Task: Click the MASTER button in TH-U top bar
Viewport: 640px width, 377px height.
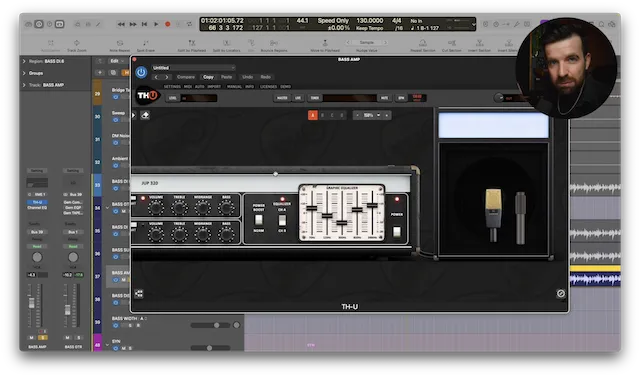Action: click(x=282, y=98)
